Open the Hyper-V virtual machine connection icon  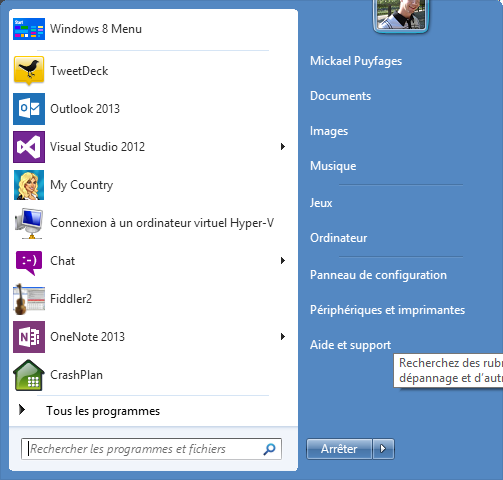29,223
